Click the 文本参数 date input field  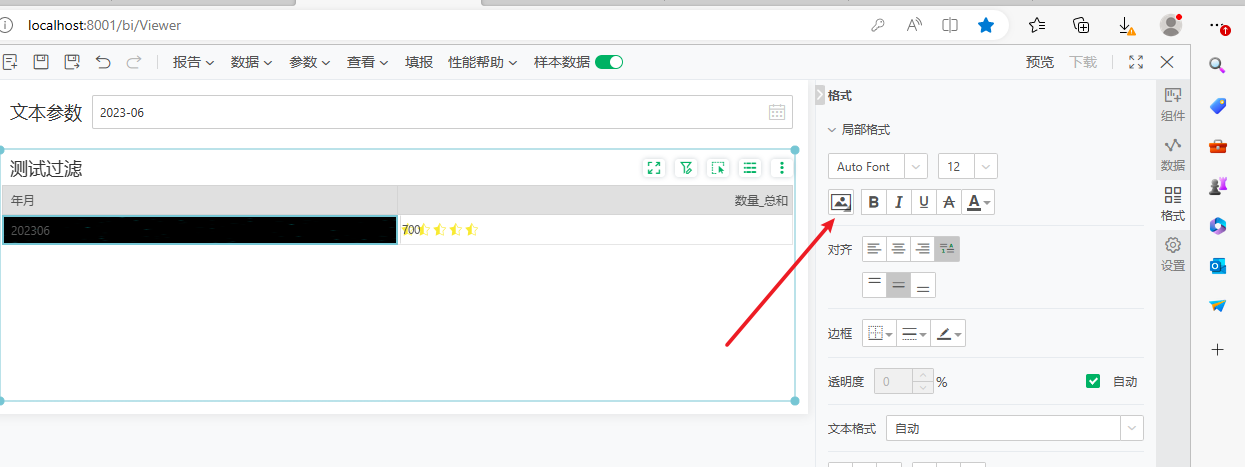pyautogui.click(x=430, y=113)
